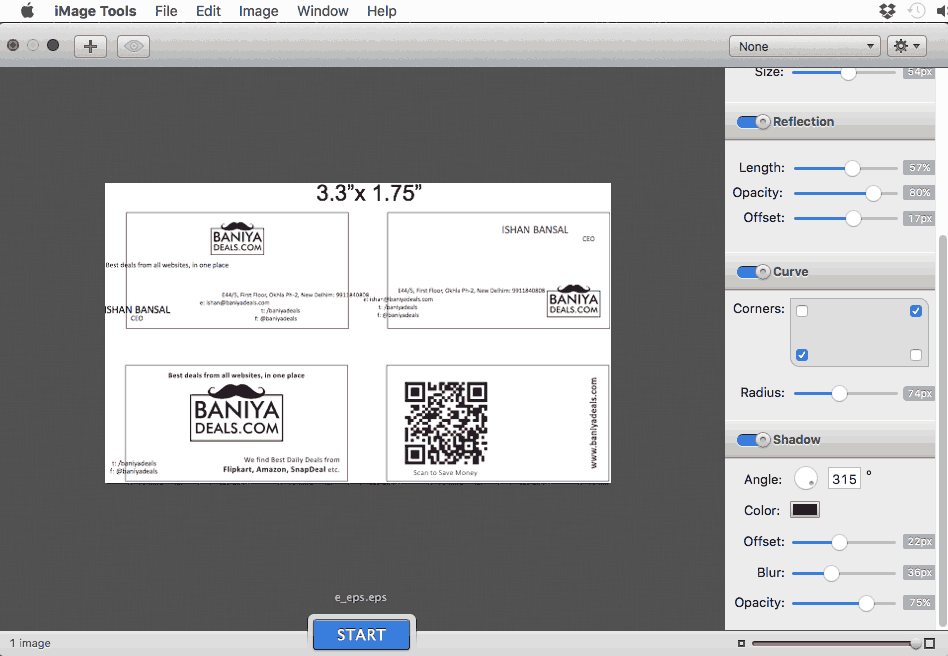
Task: Open the Help menu
Action: click(381, 11)
